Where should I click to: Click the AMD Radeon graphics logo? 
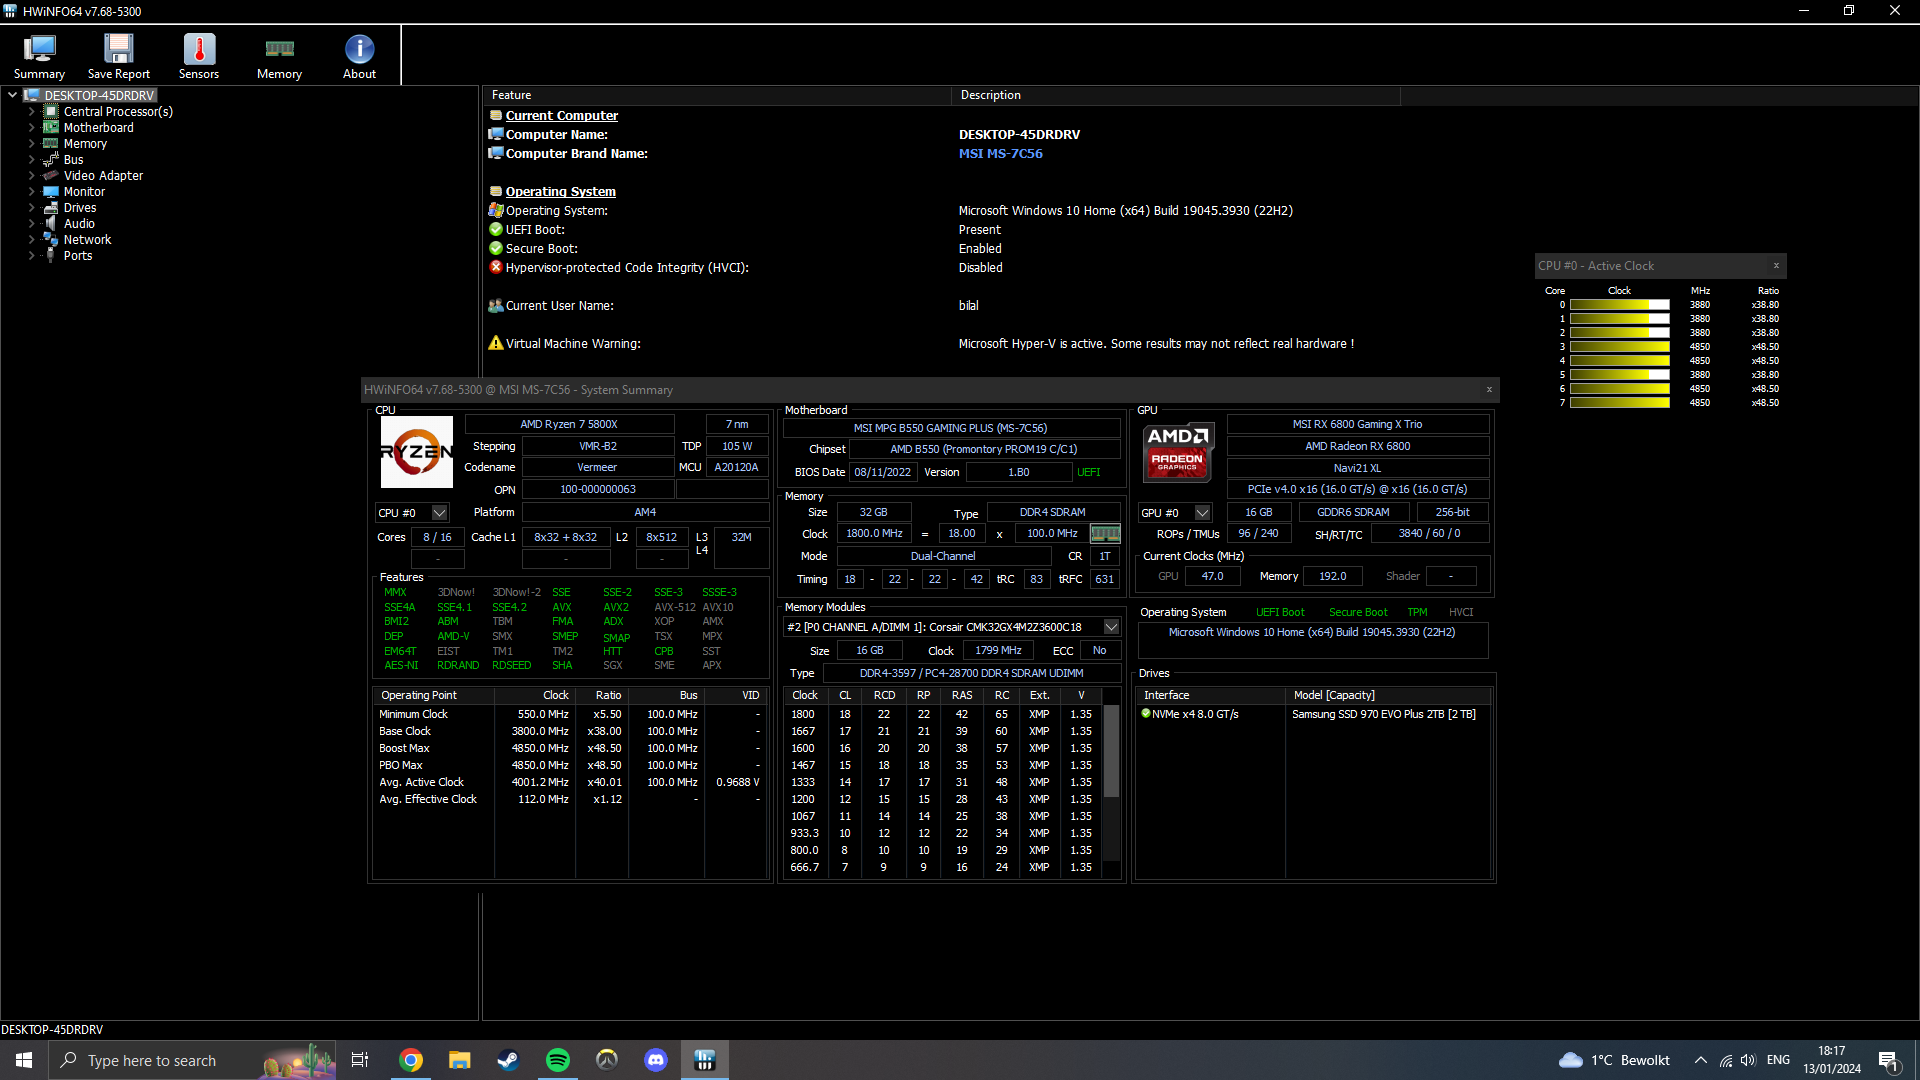pos(1177,450)
